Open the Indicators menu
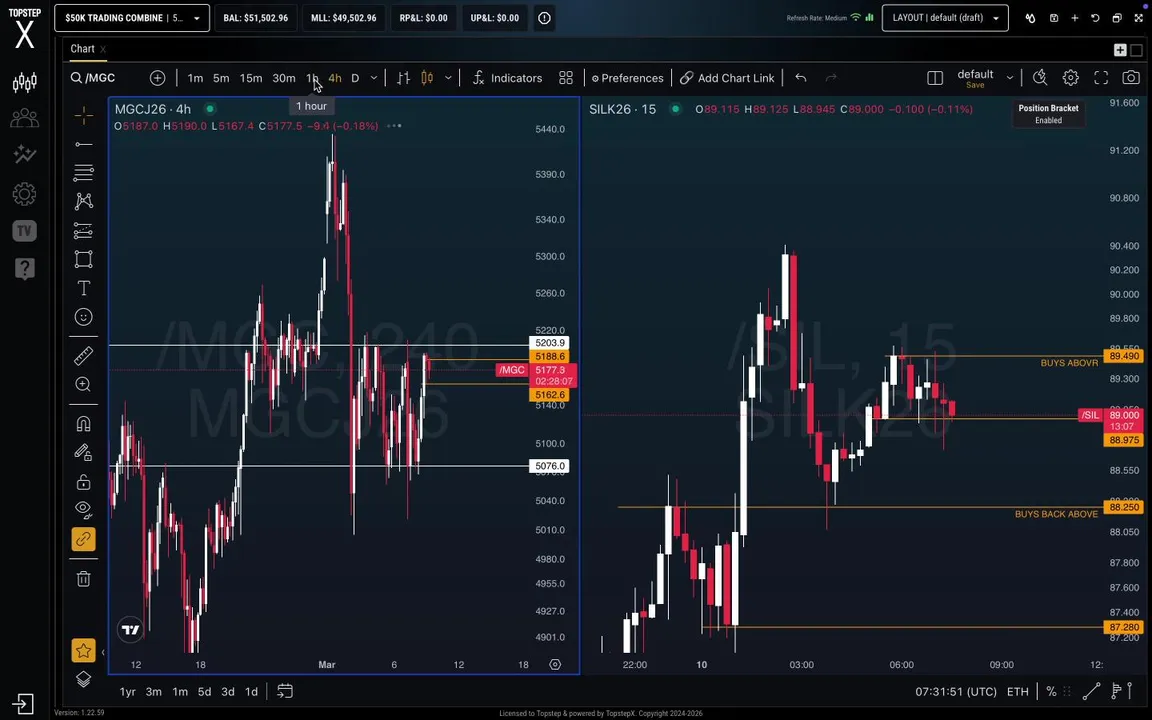 [x=507, y=78]
